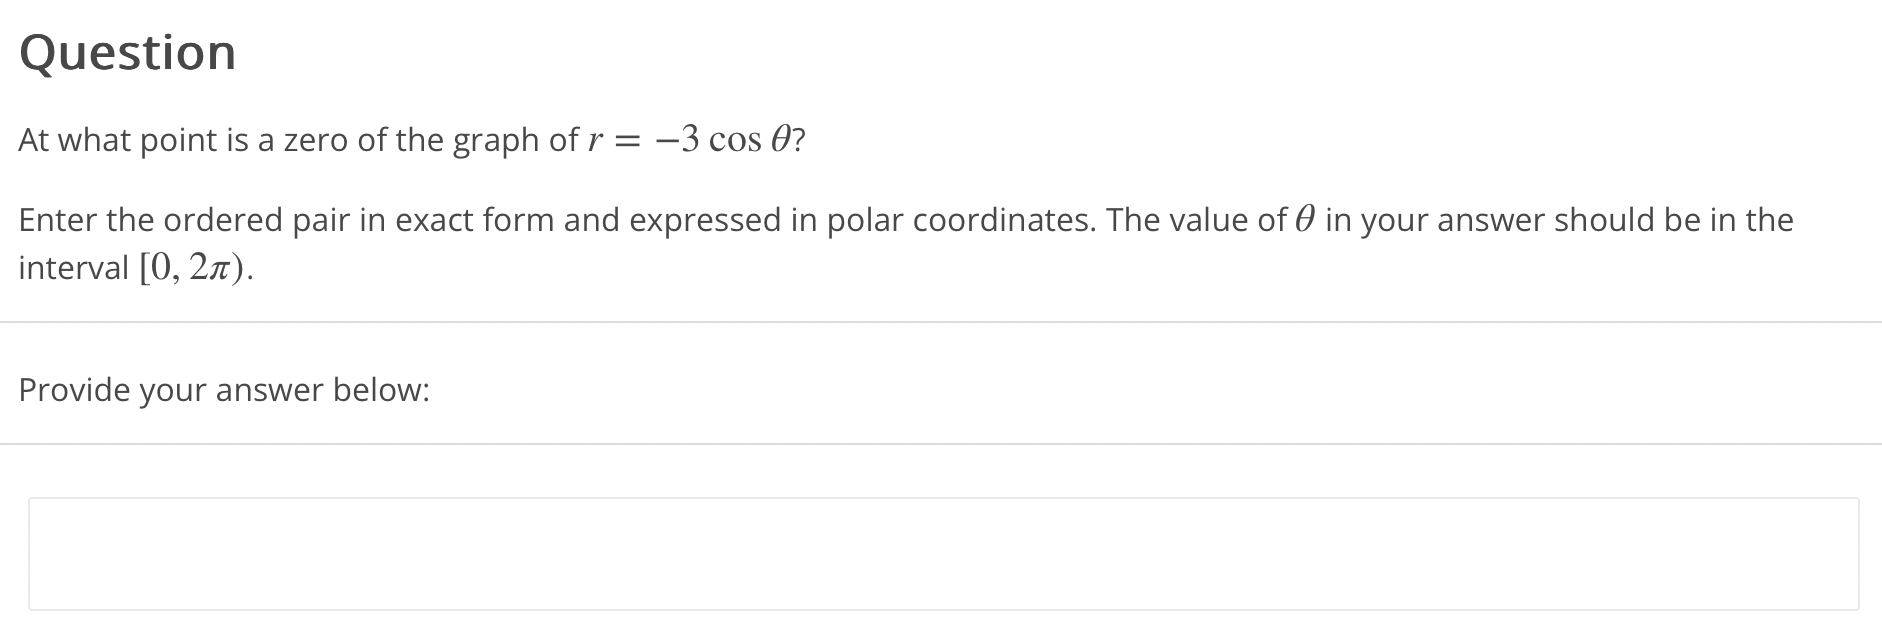1882x642 pixels.
Task: Click the phrase 'Provide your answer below:'
Action: 224,390
